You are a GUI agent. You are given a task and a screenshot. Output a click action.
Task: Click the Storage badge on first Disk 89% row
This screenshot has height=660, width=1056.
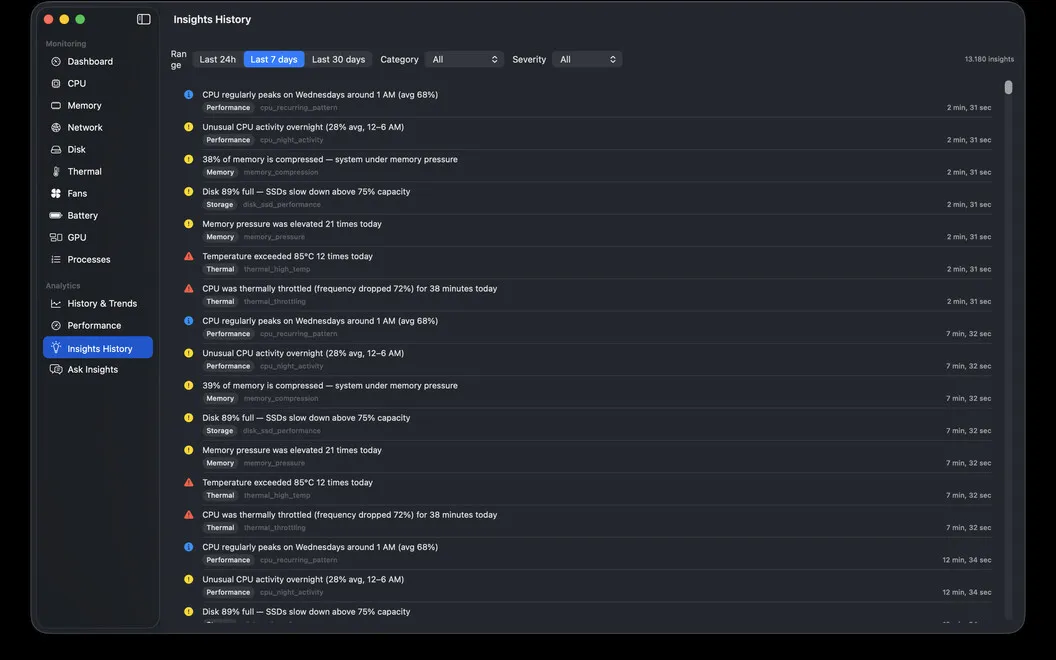[x=220, y=205]
